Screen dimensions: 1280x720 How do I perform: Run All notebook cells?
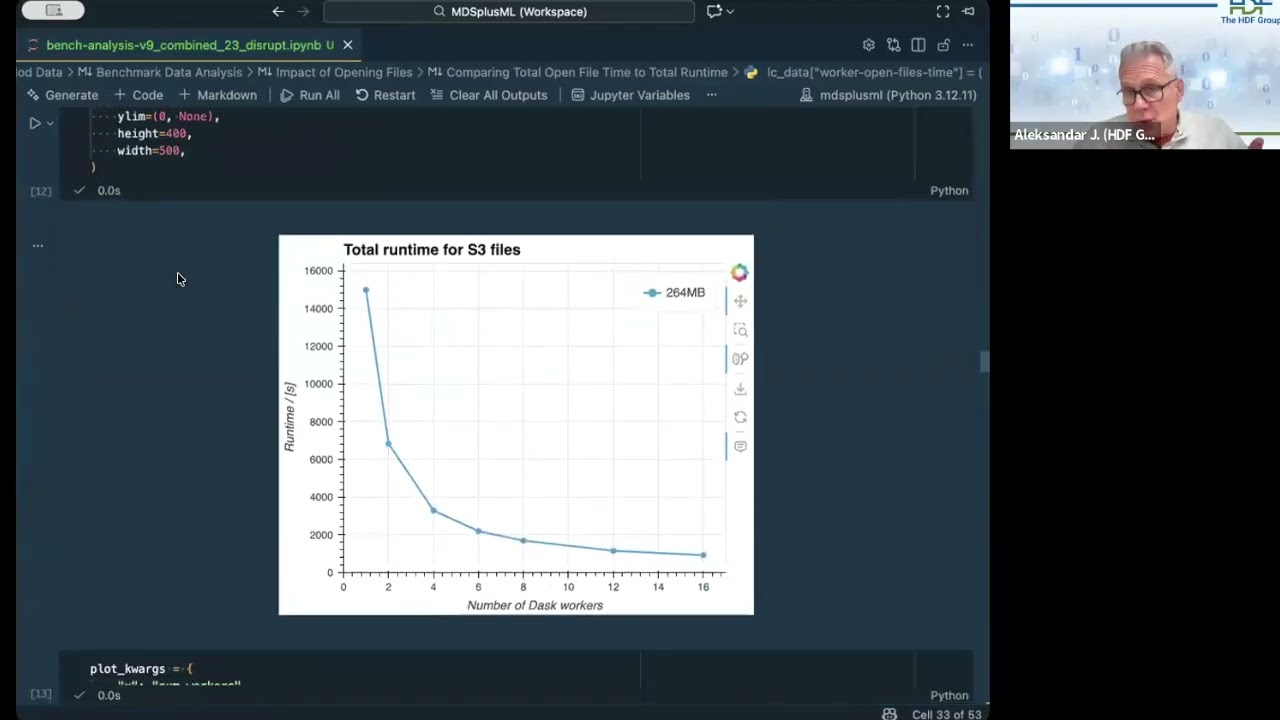click(x=310, y=95)
